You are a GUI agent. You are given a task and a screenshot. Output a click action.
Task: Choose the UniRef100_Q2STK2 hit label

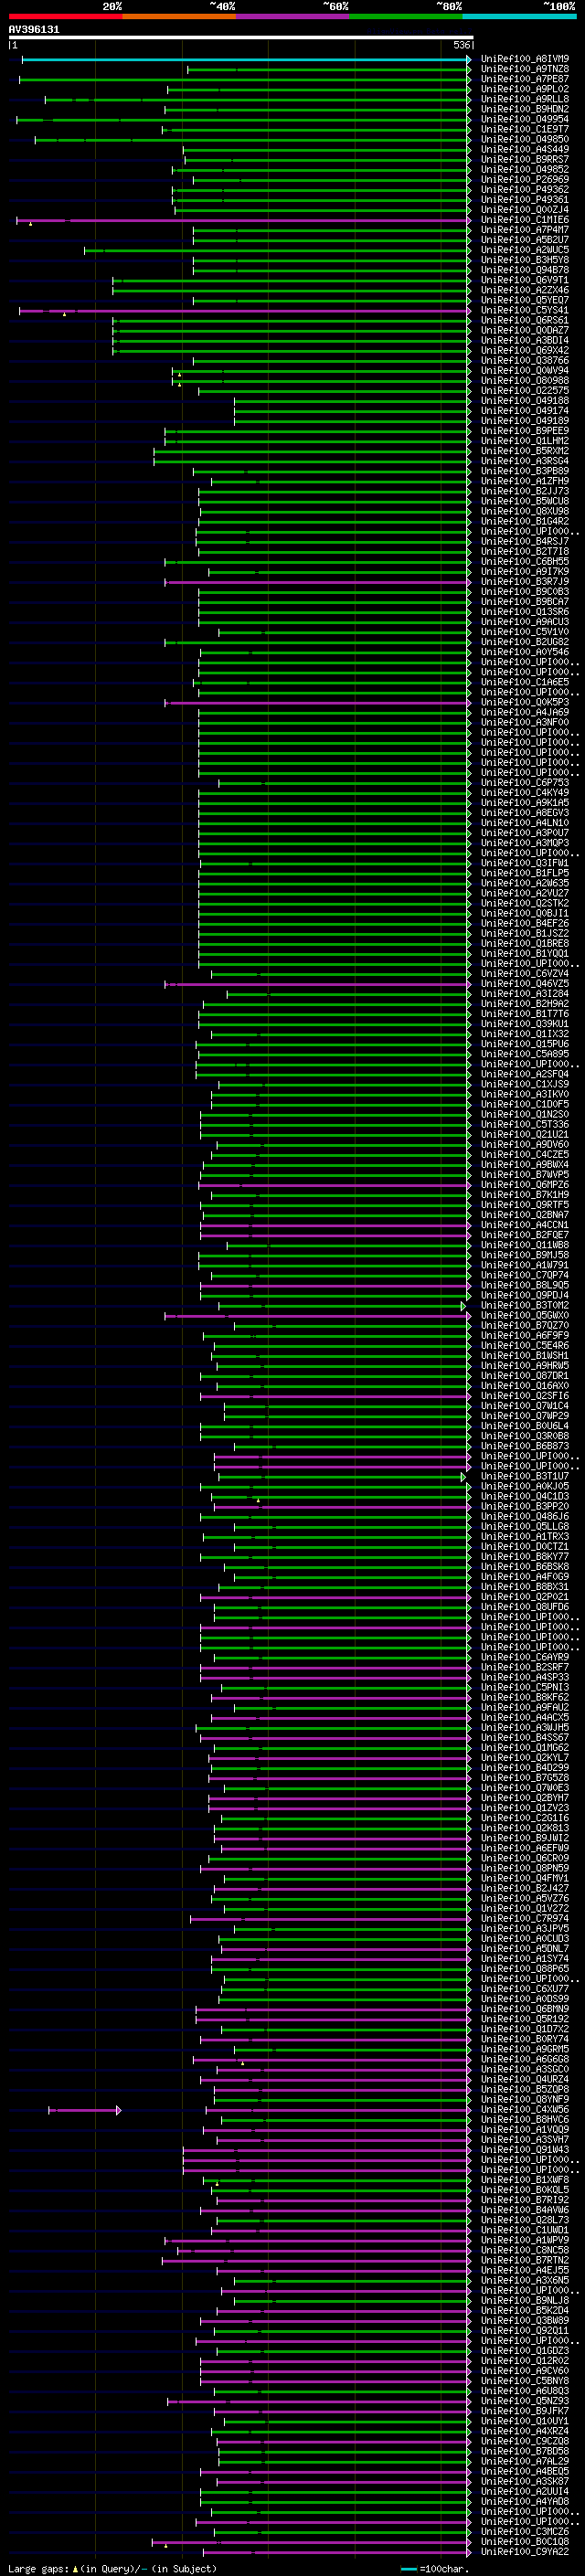pyautogui.click(x=524, y=903)
